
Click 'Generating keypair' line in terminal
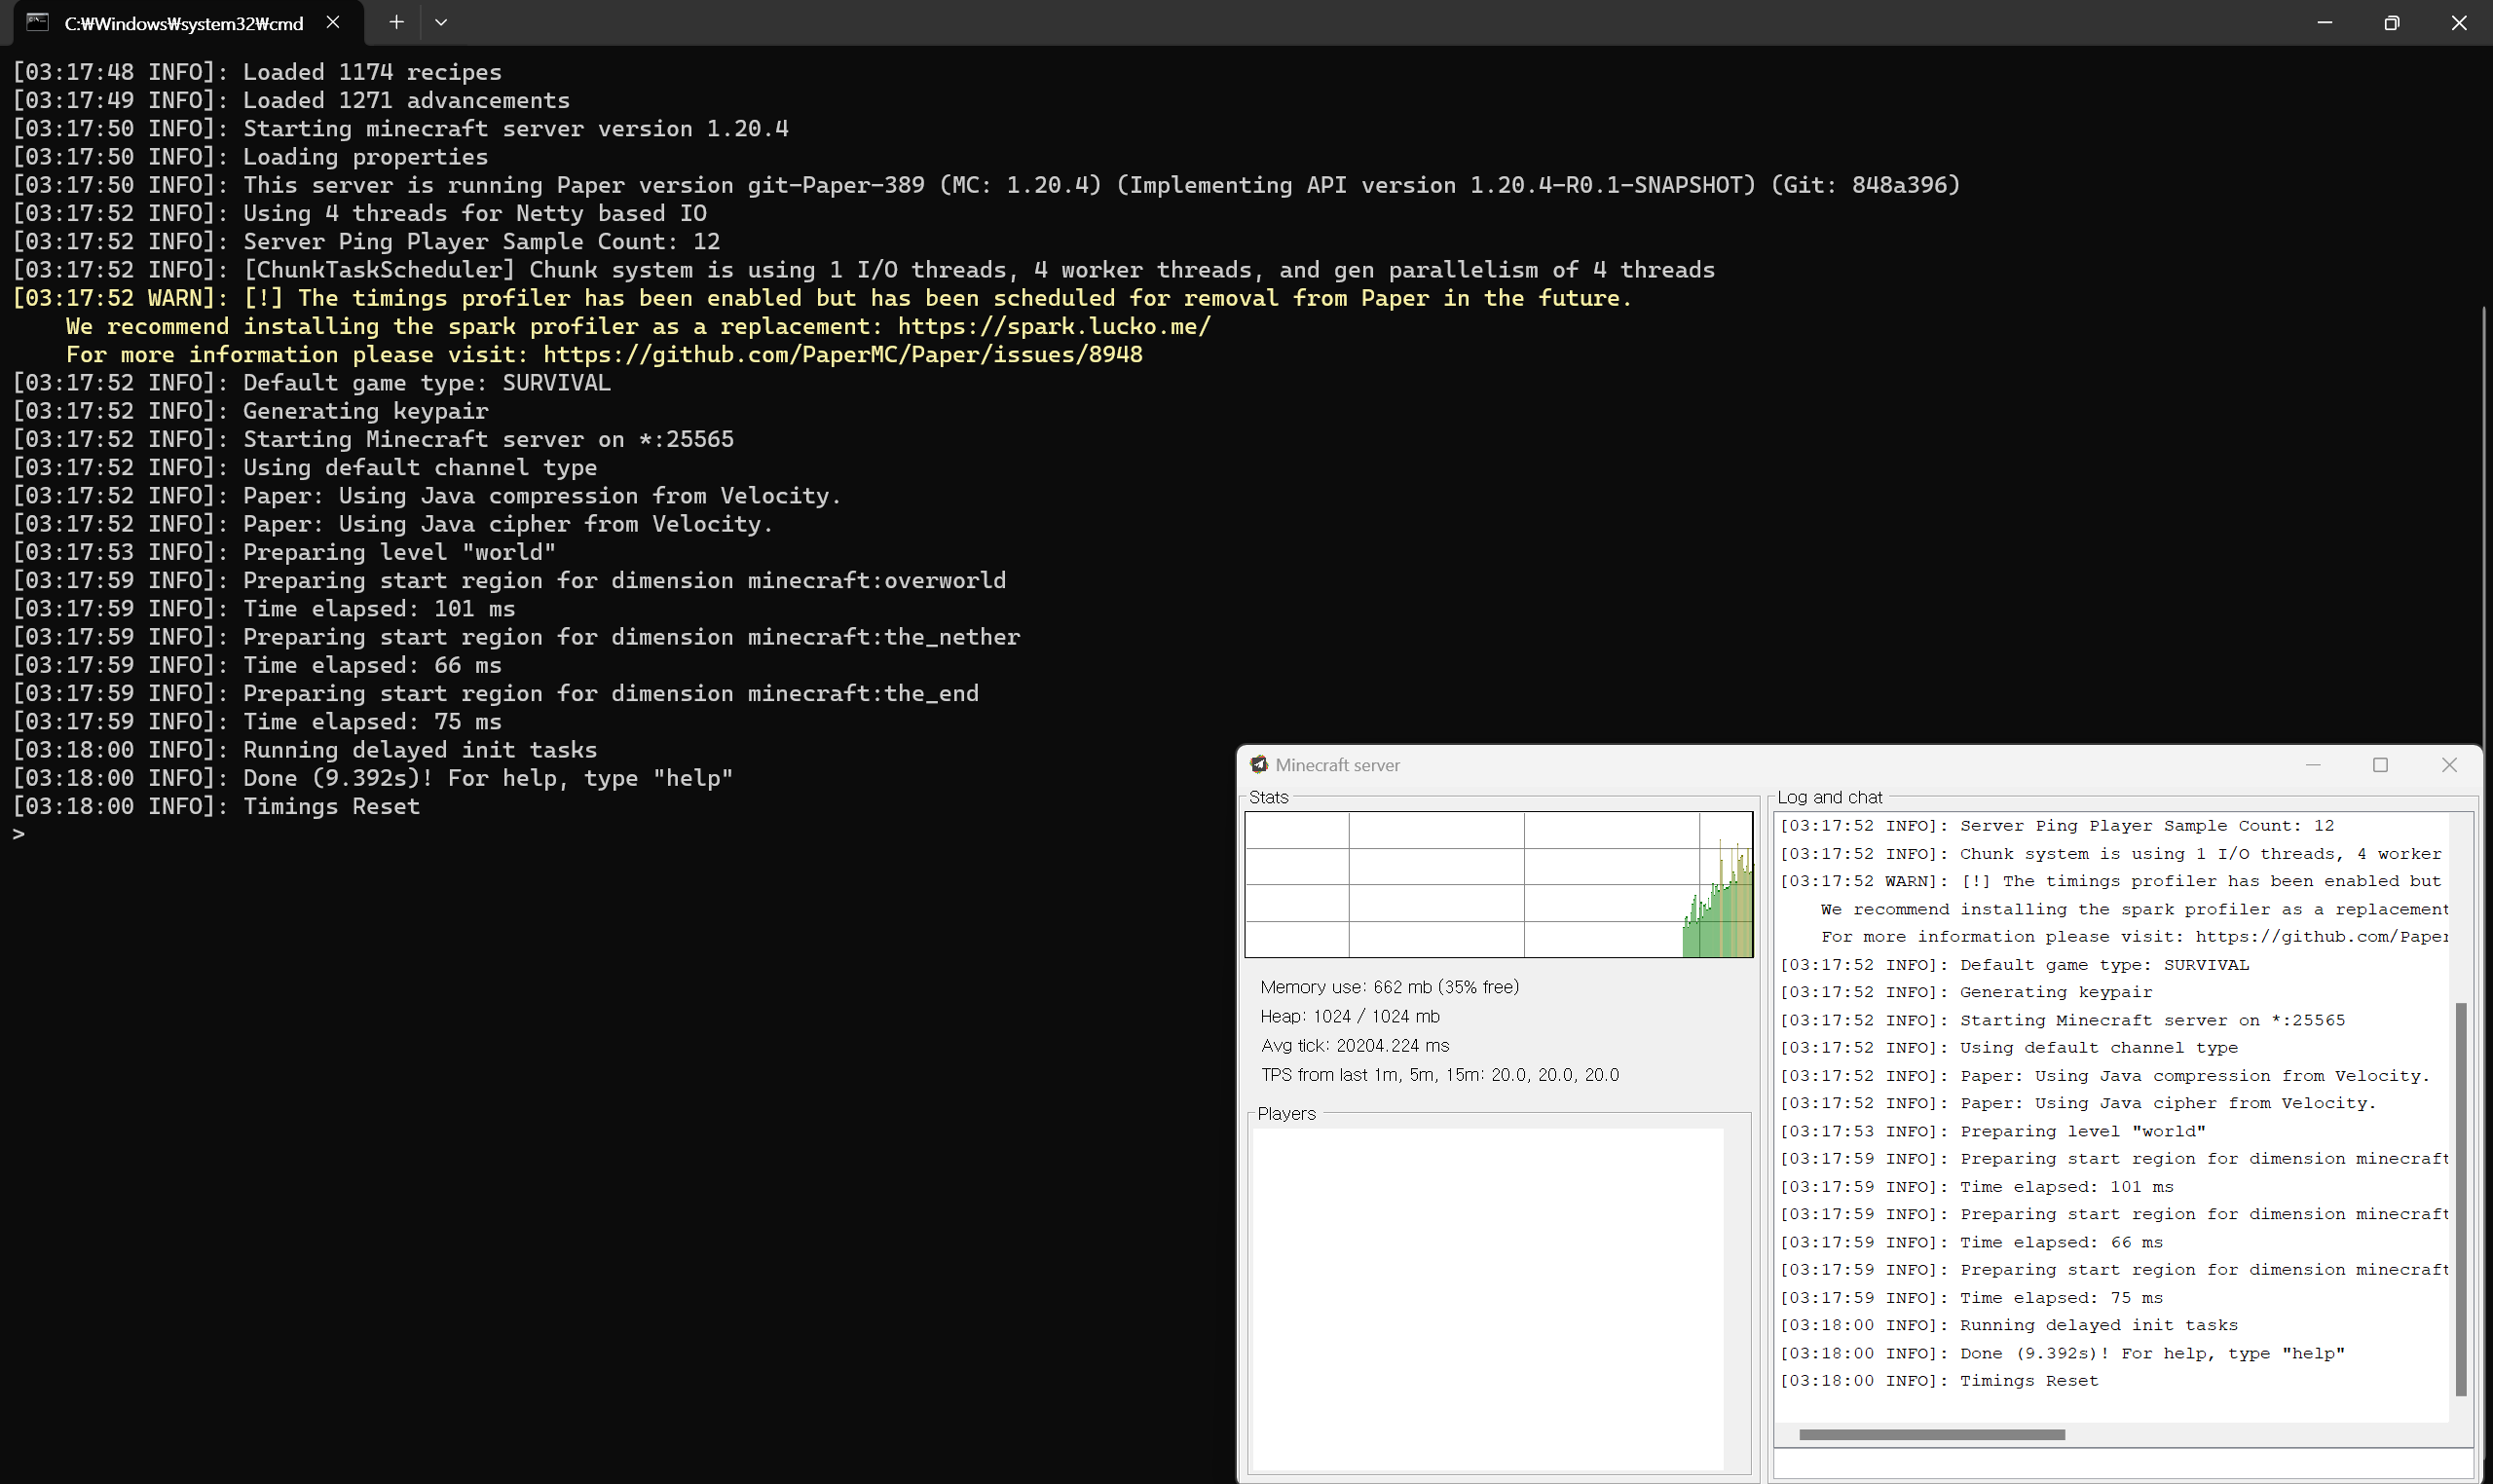pyautogui.click(x=250, y=411)
